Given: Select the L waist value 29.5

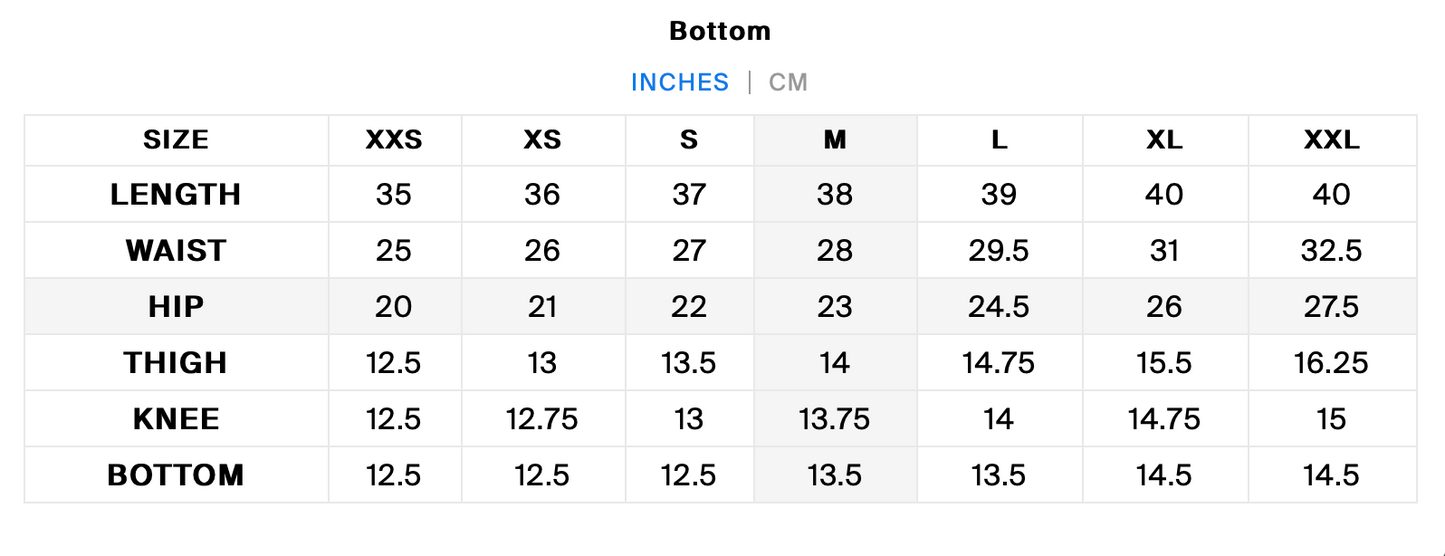Looking at the screenshot, I should click(999, 250).
